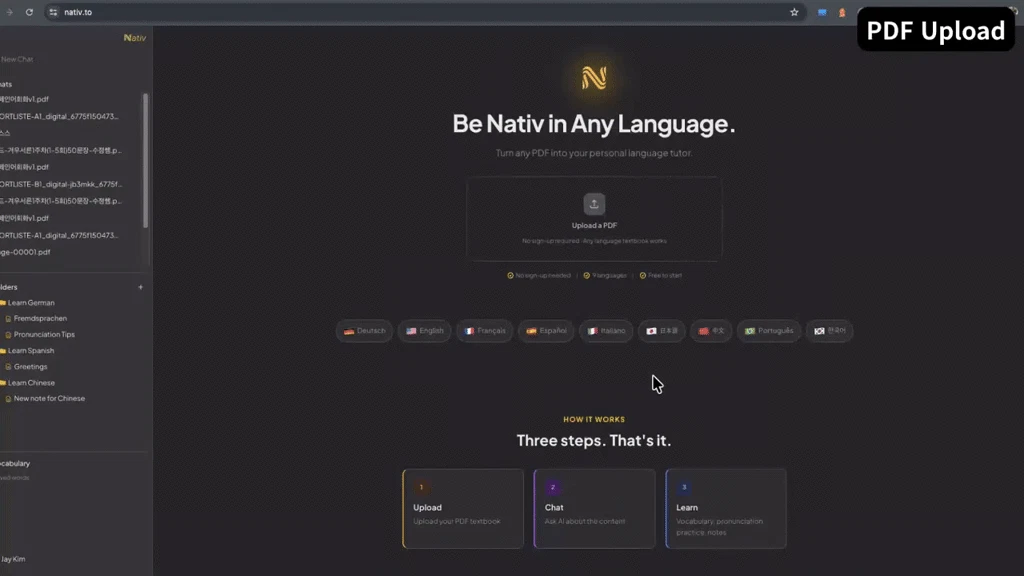The image size is (1024, 576).
Task: Select Español language chip
Action: (546, 331)
